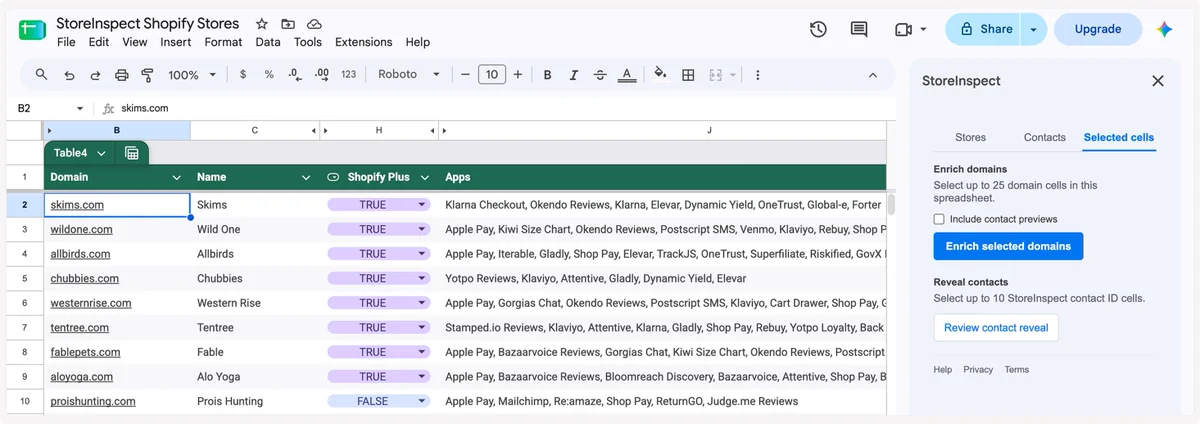The width and height of the screenshot is (1200, 424).
Task: Decrease font size with minus button
Action: pyautogui.click(x=465, y=75)
